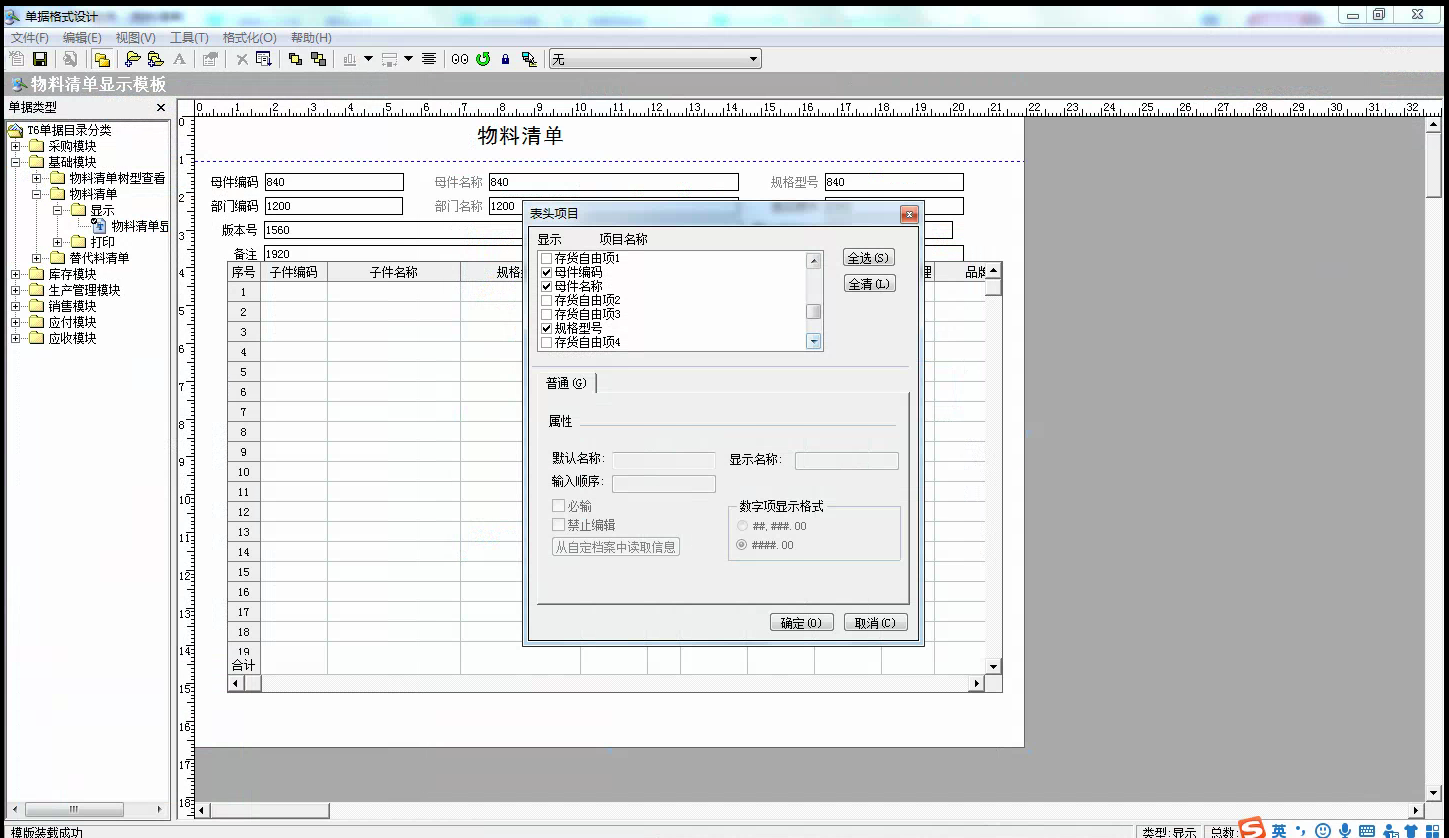Open the 格式化(O) menu
The width and height of the screenshot is (1449, 838).
pyautogui.click(x=249, y=38)
